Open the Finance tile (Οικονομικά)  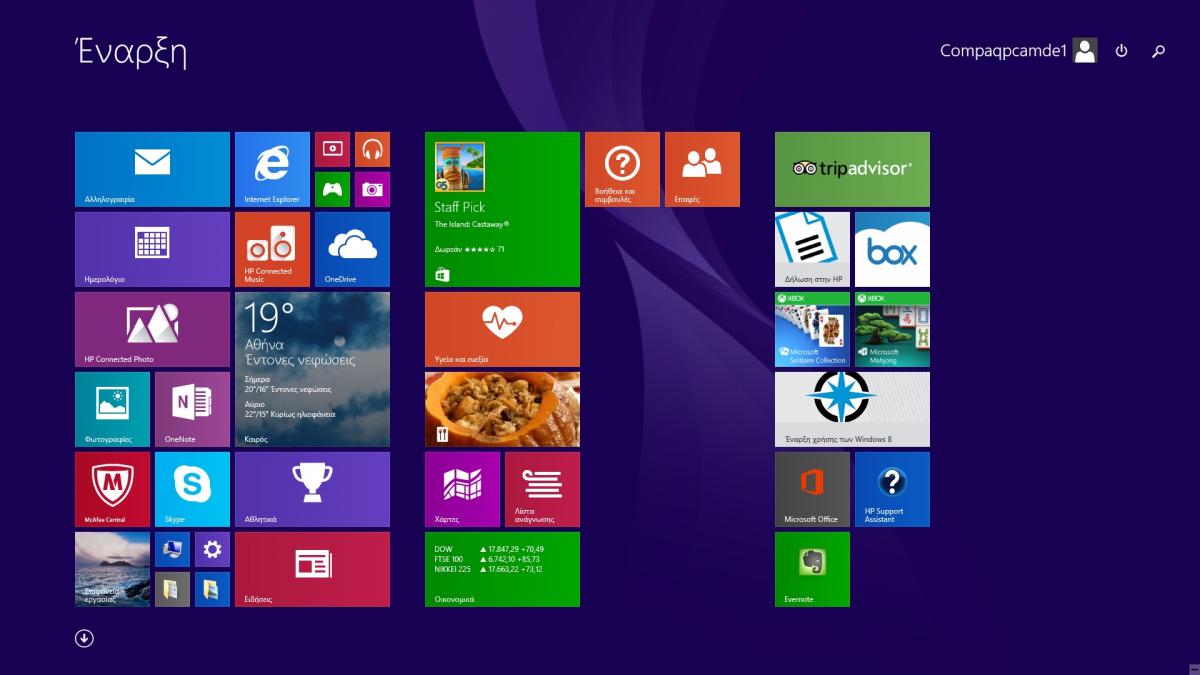pyautogui.click(x=502, y=569)
